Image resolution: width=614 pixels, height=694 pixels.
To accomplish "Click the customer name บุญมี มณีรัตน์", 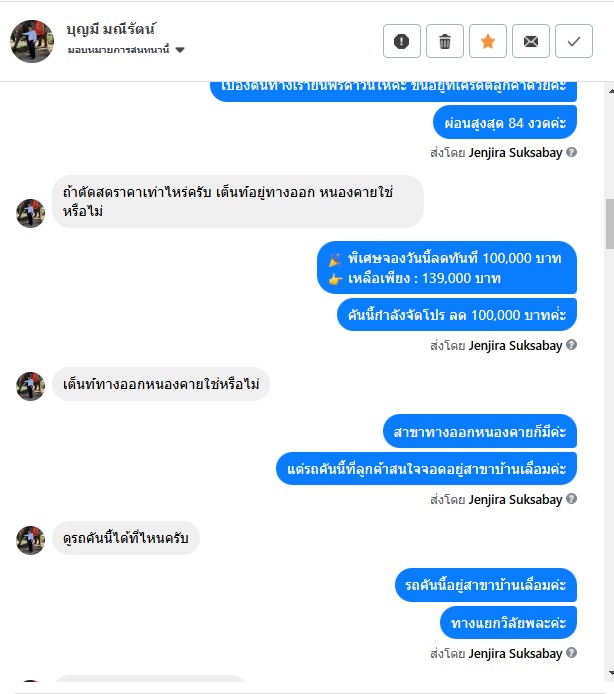I will click(x=111, y=29).
